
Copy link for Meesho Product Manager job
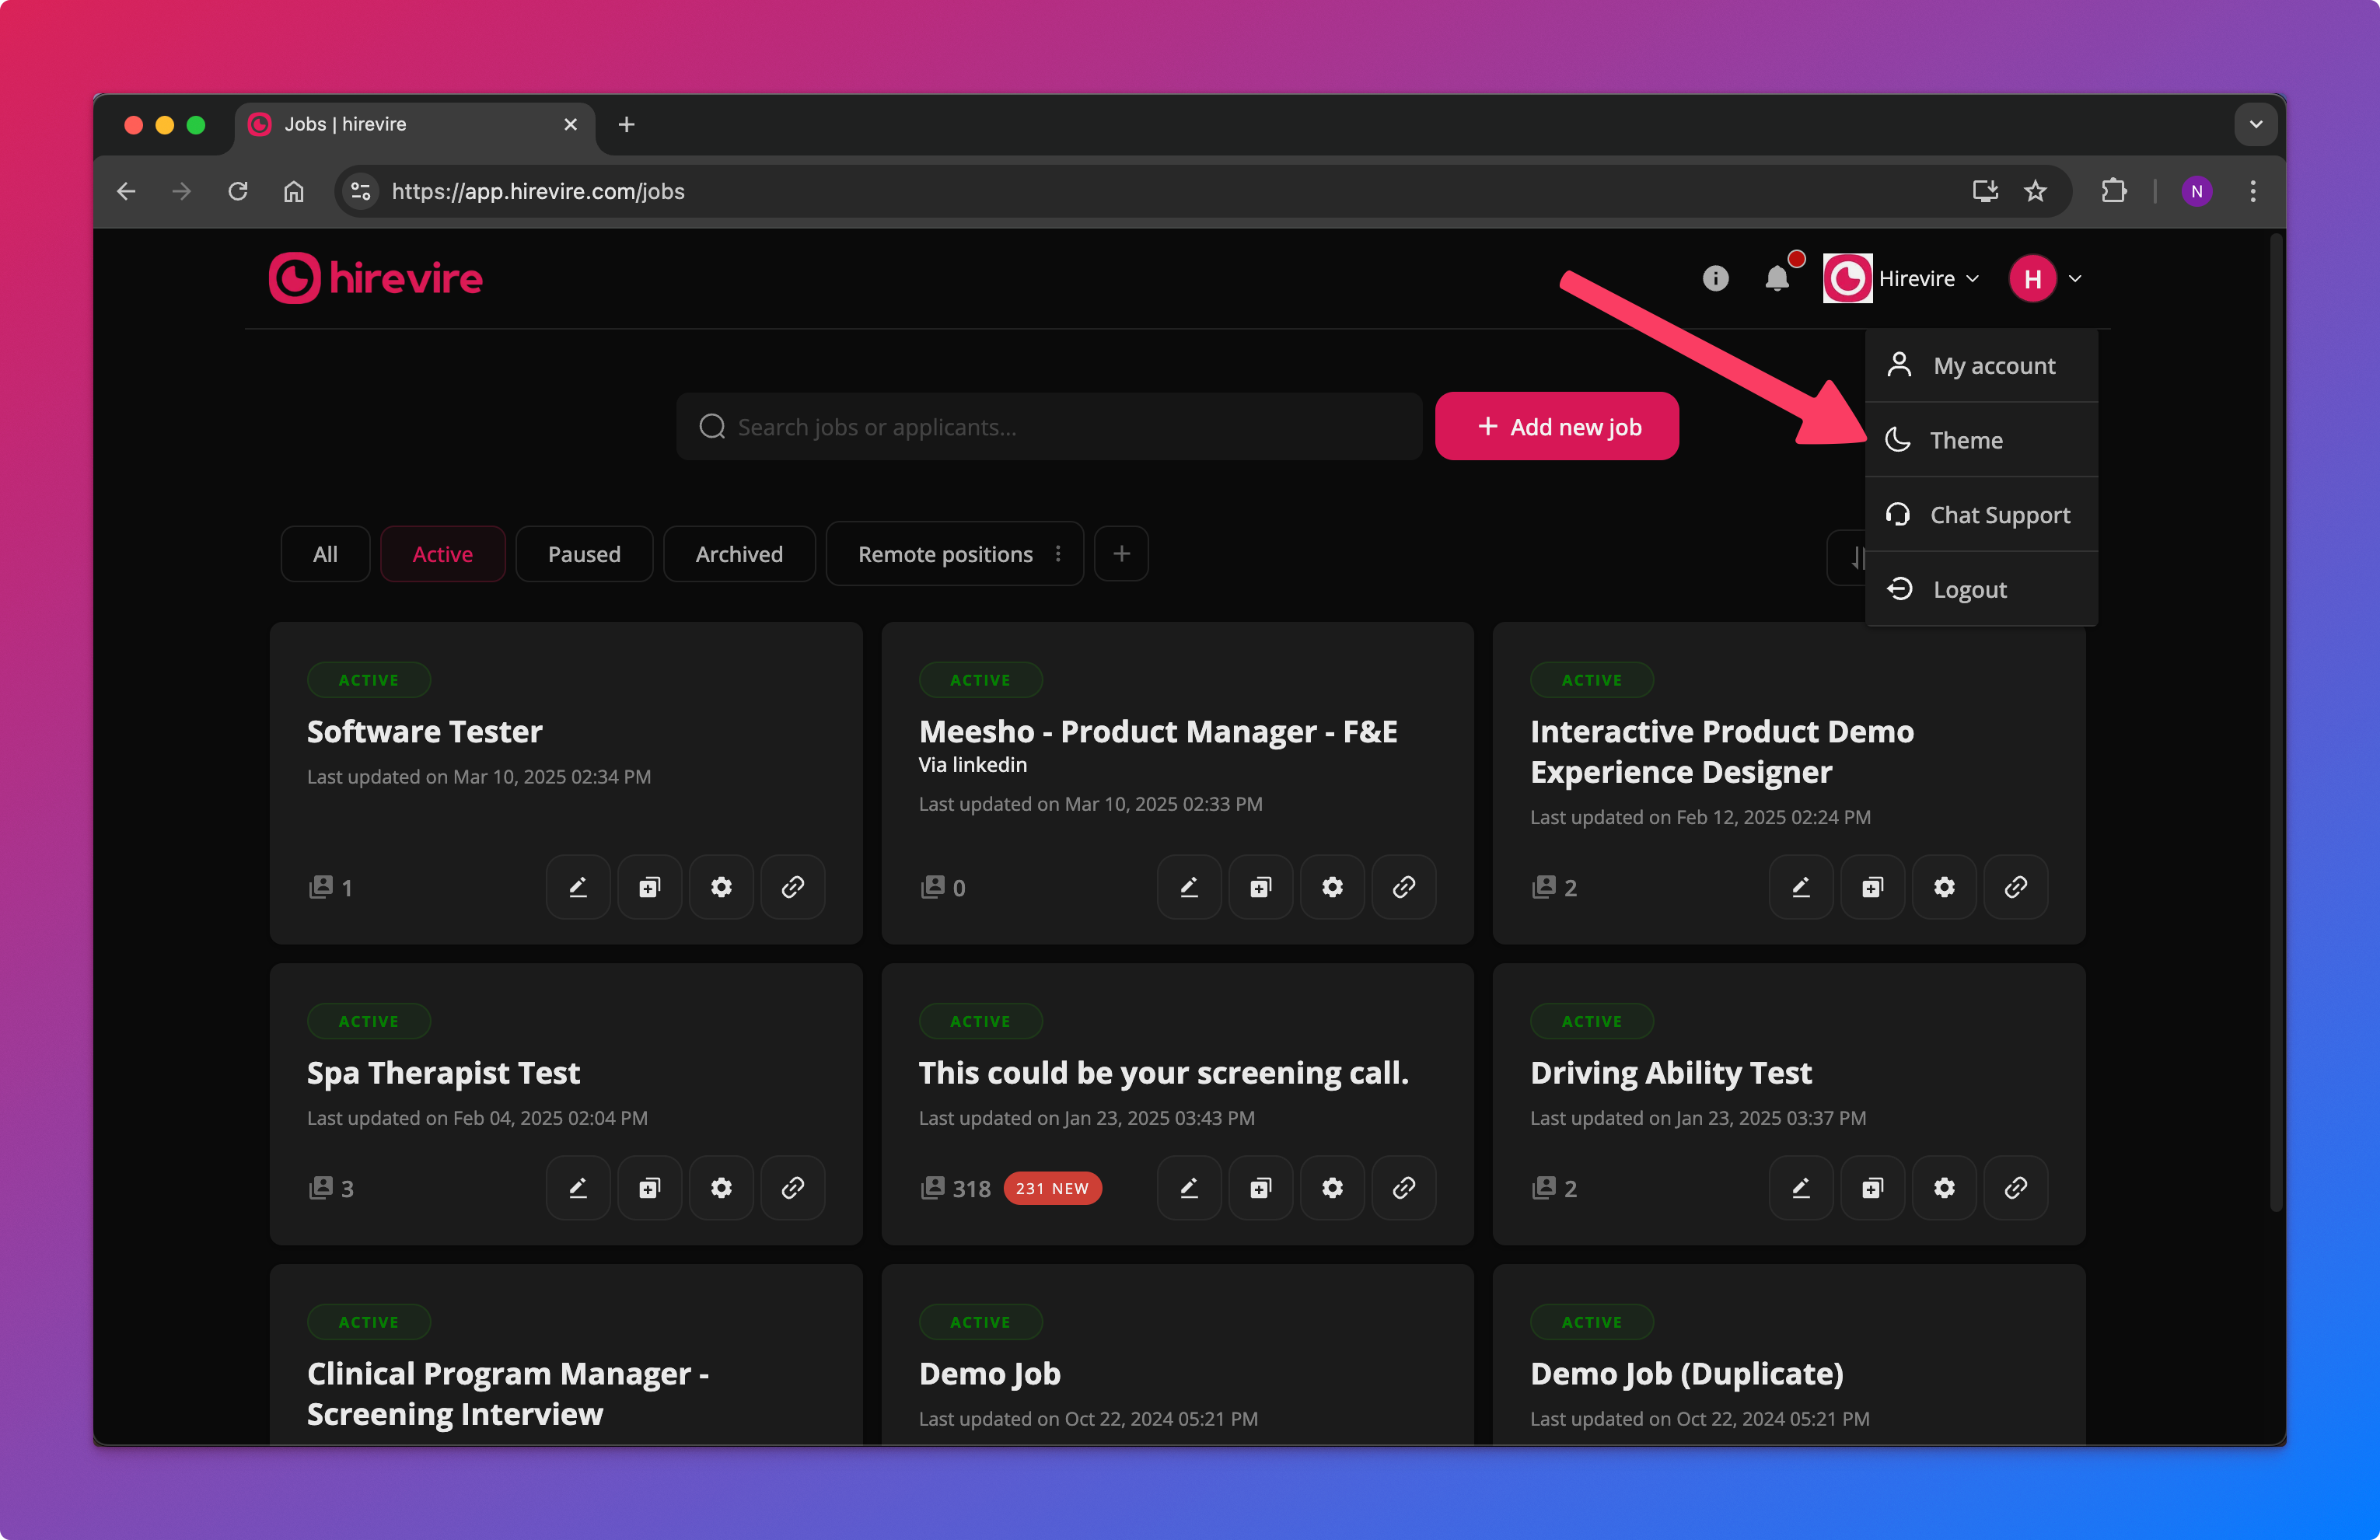pos(1403,887)
